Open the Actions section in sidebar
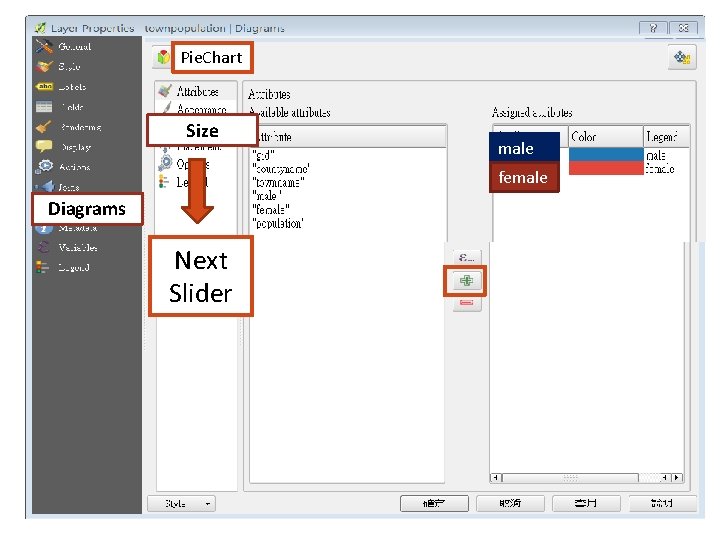Viewport: 720px width, 540px height. pyautogui.click(x=64, y=167)
